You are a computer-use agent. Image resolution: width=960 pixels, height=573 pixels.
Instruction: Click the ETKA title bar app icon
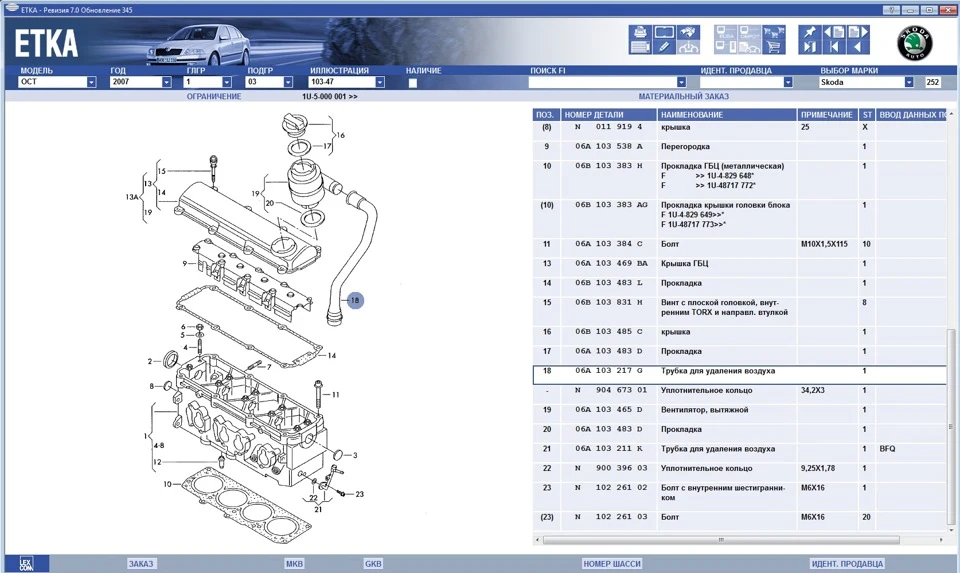[x=12, y=9]
